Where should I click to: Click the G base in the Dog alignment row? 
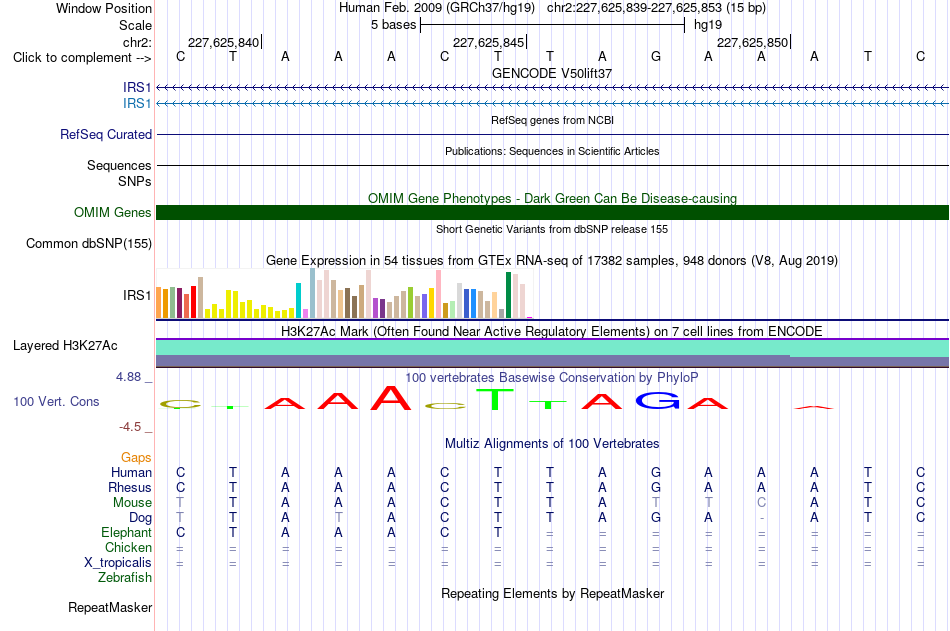(656, 518)
